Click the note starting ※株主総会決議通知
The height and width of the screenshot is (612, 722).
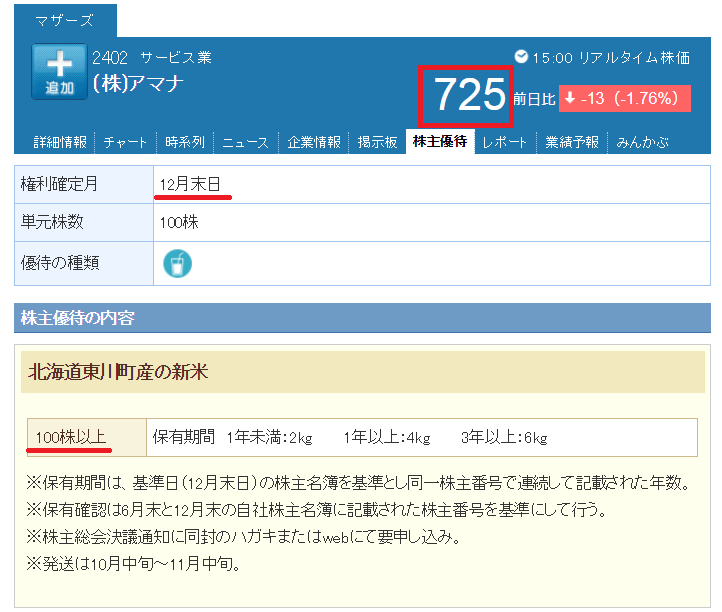(244, 536)
